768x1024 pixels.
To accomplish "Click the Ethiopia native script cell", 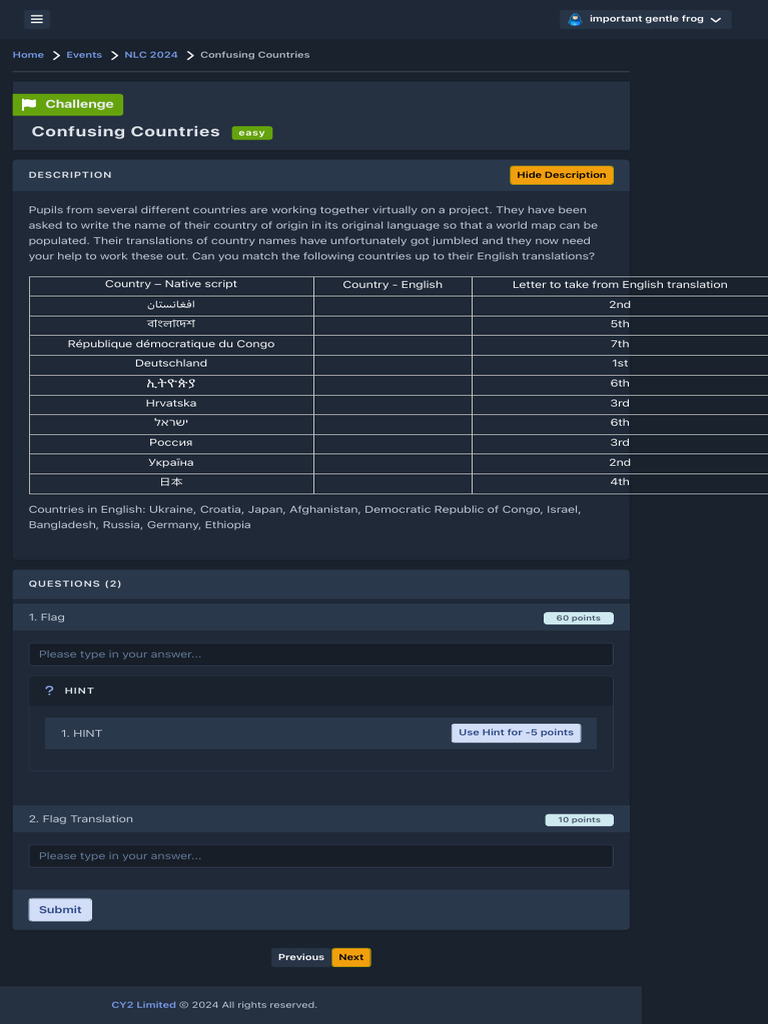I will coord(171,384).
